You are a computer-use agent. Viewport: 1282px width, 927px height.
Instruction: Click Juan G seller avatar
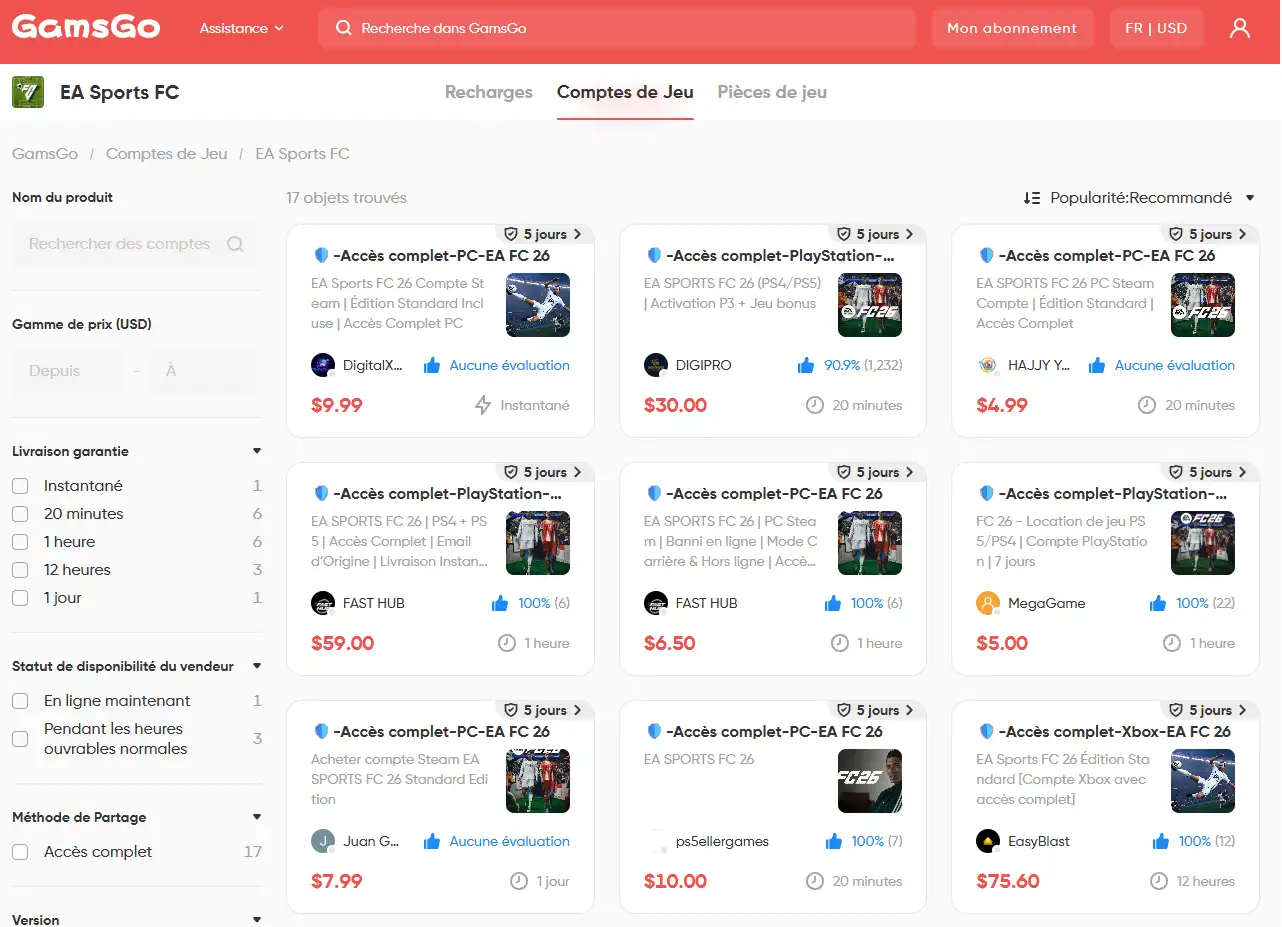(322, 841)
